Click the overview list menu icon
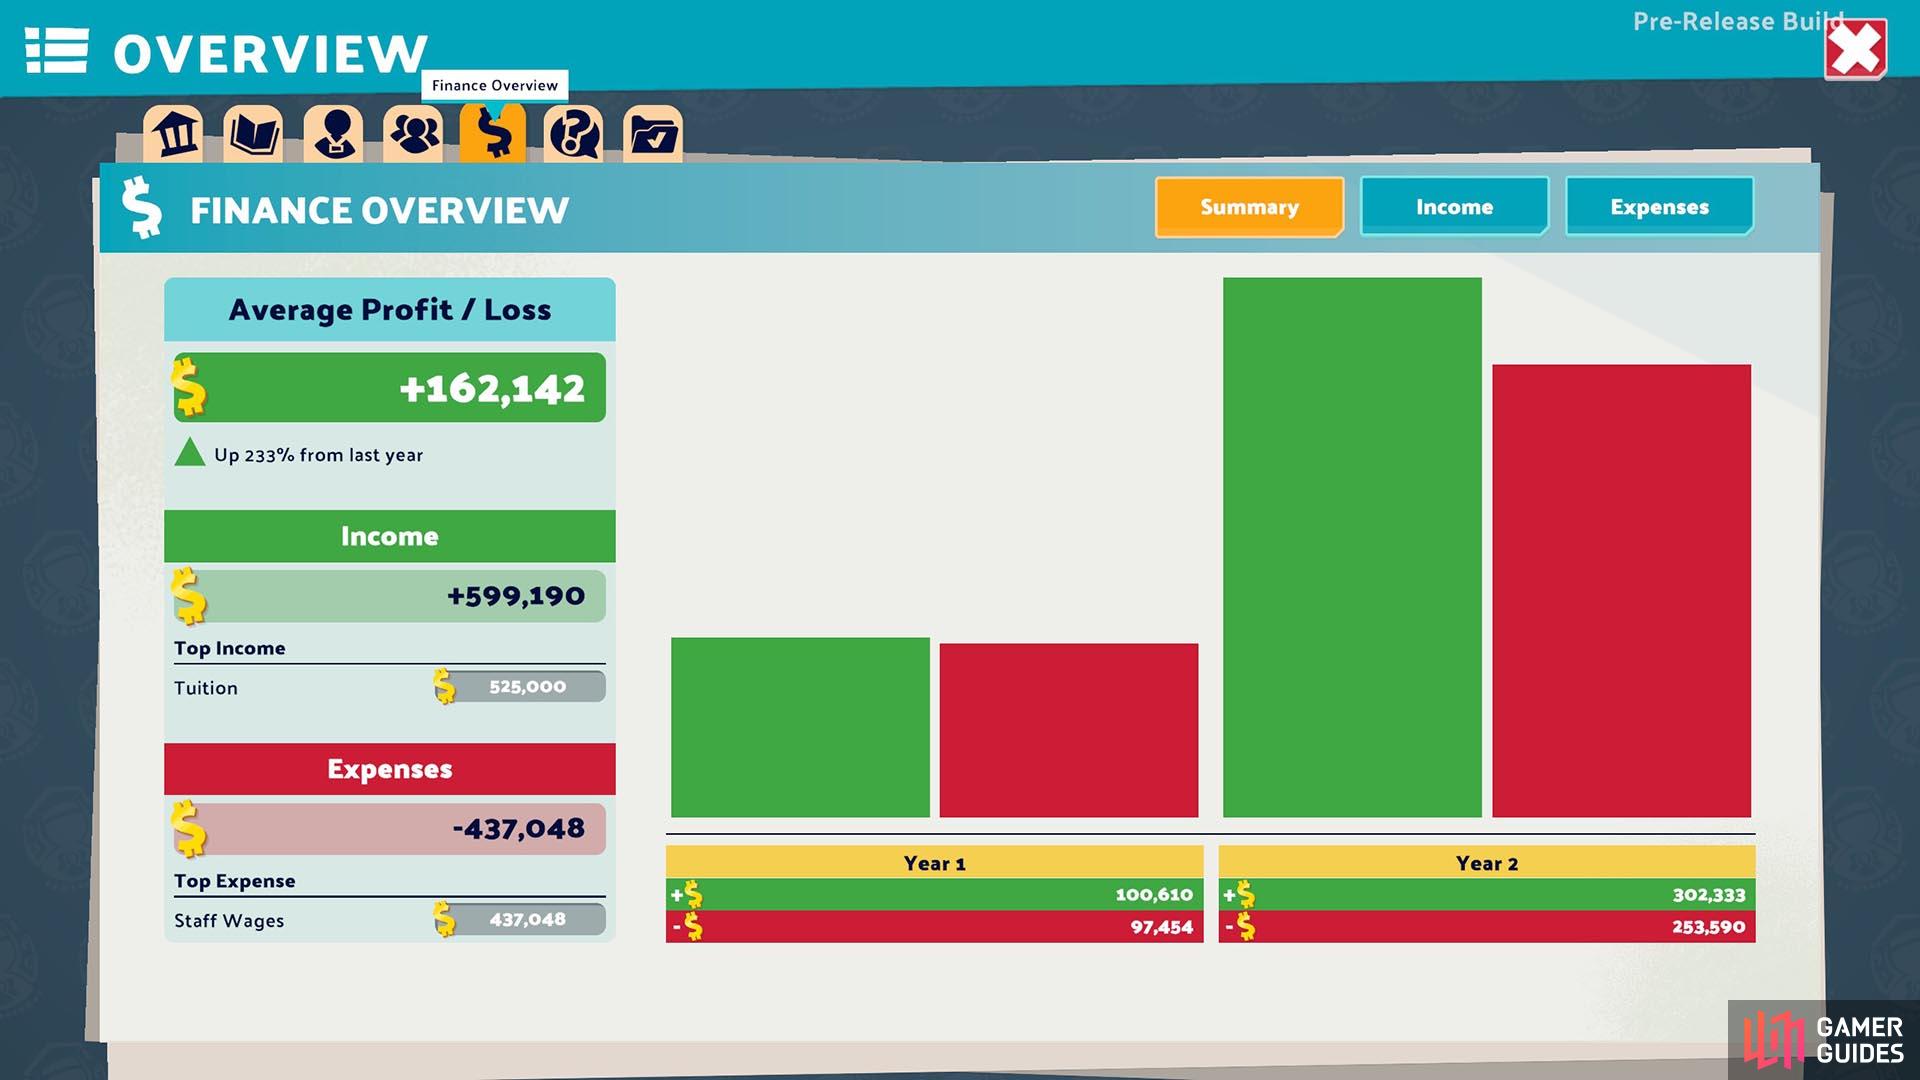 (57, 51)
